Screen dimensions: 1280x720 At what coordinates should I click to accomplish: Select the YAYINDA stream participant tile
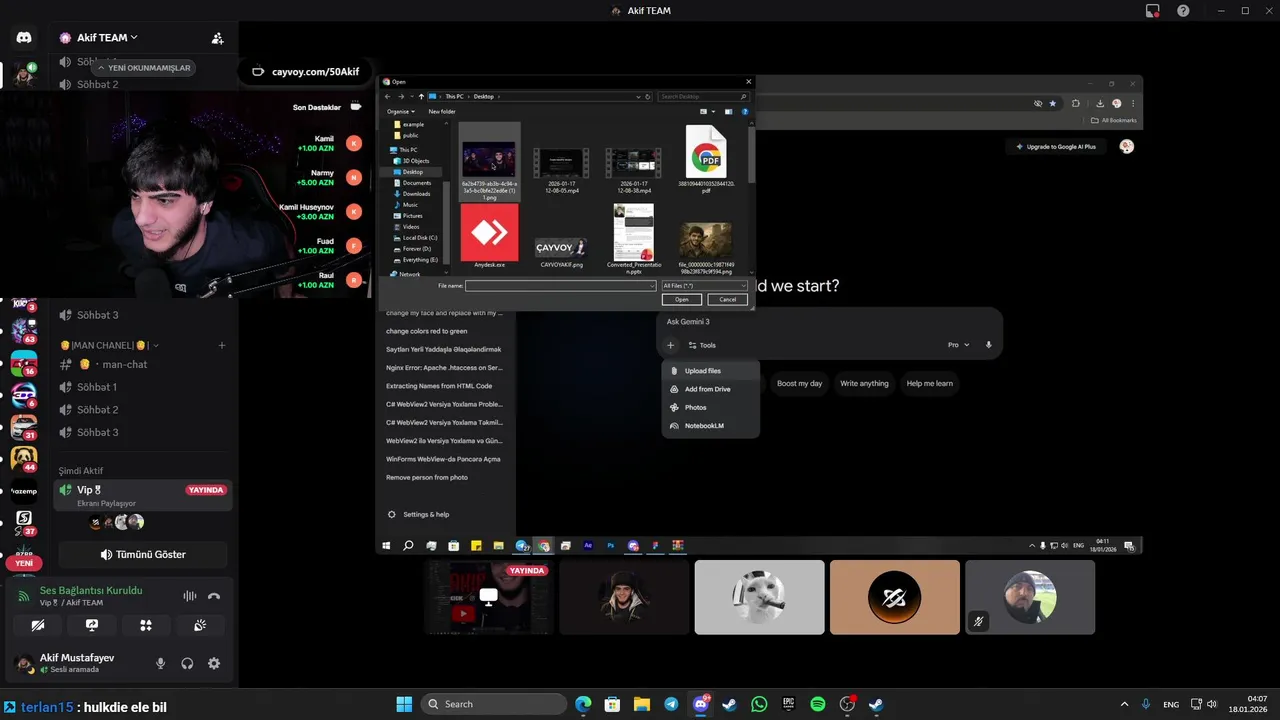pyautogui.click(x=488, y=597)
